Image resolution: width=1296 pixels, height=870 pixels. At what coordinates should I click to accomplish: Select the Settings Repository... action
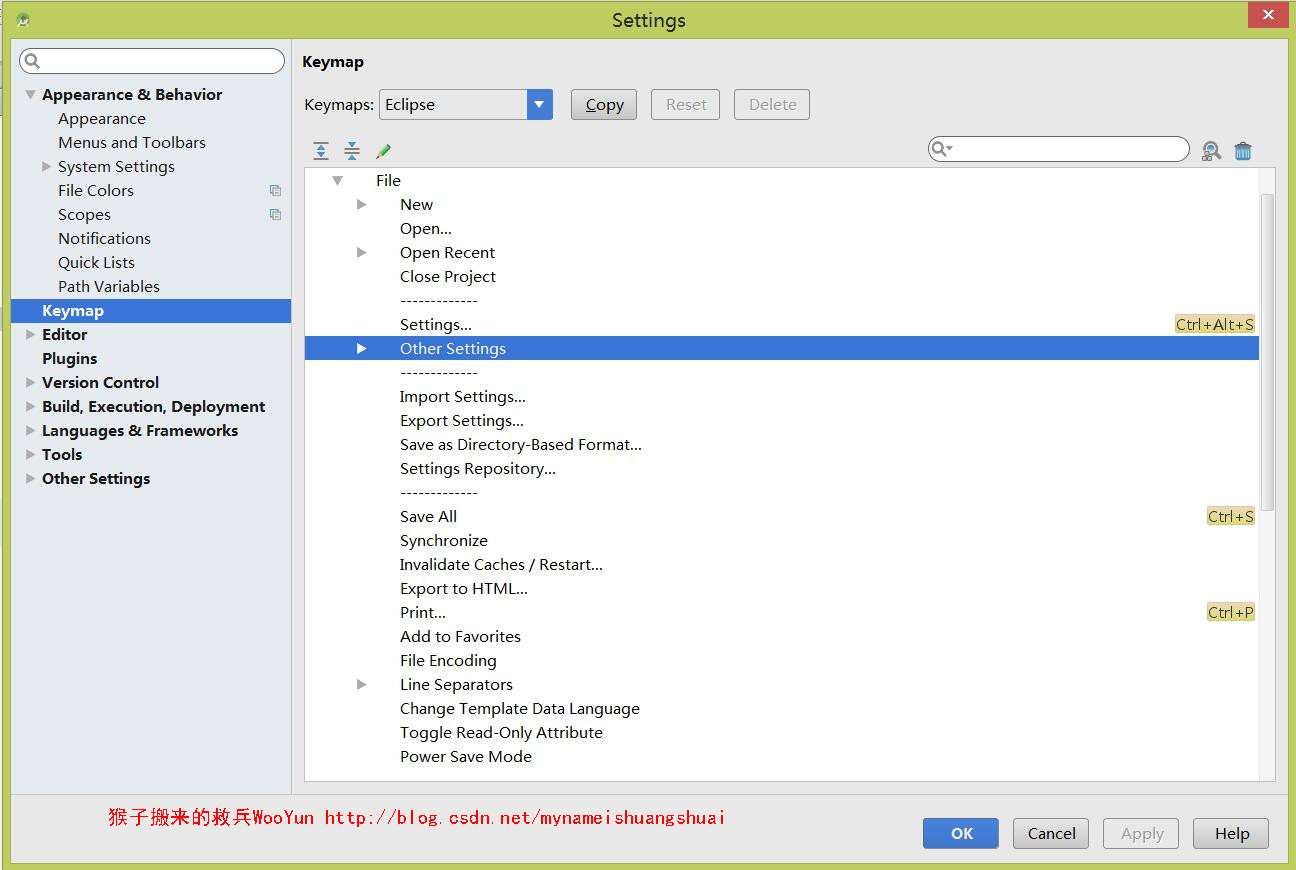tap(478, 468)
